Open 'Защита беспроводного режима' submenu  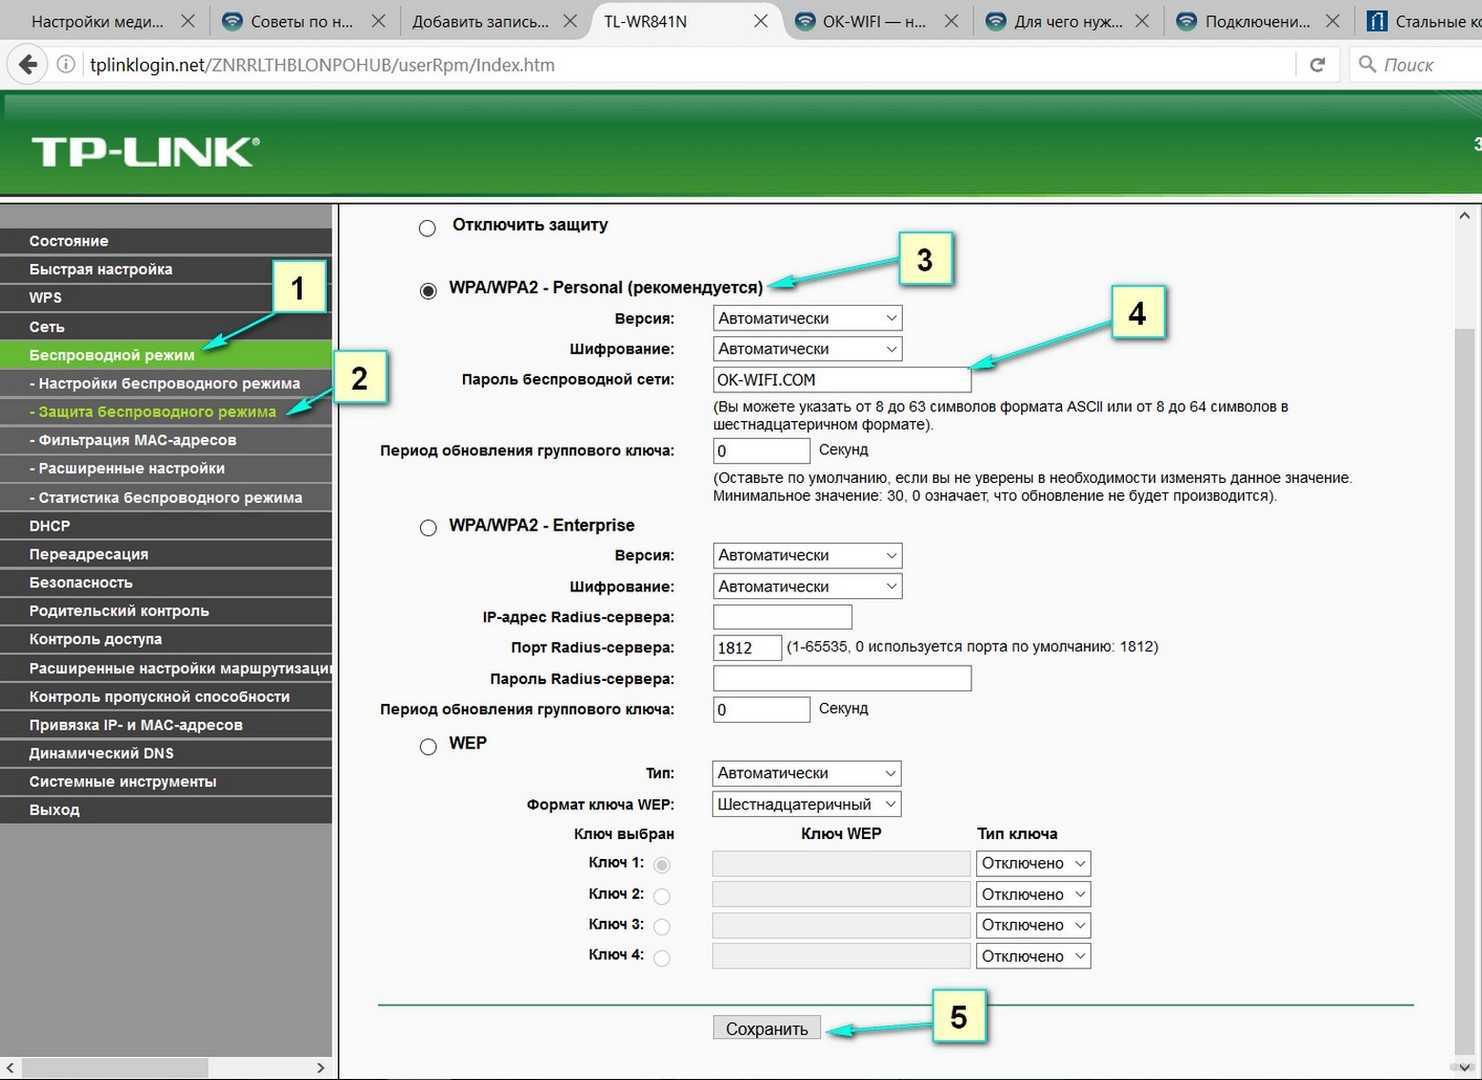[x=166, y=412]
